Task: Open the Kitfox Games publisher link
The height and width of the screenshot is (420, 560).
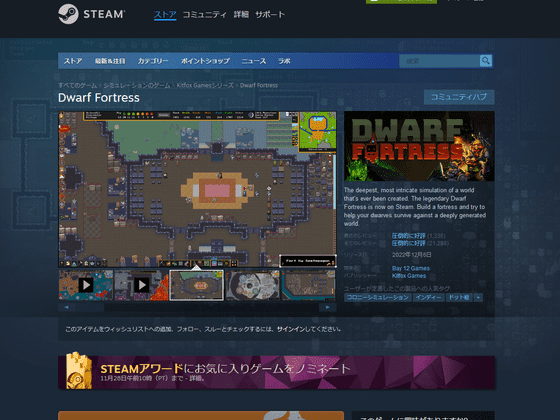Action: (409, 276)
